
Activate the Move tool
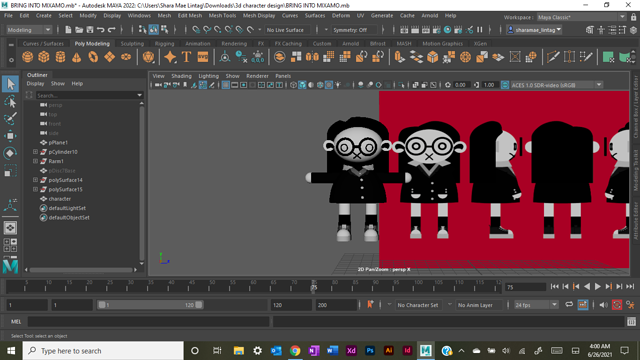(10, 136)
